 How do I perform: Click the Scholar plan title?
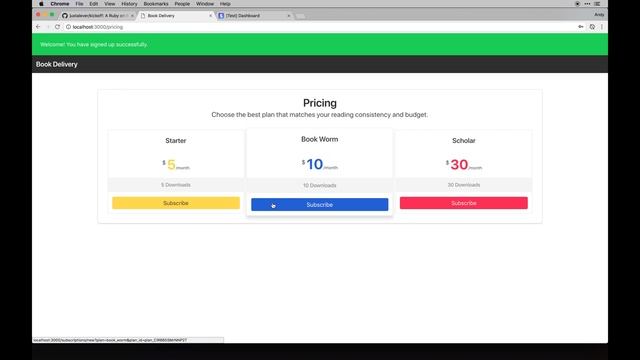[x=464, y=140]
